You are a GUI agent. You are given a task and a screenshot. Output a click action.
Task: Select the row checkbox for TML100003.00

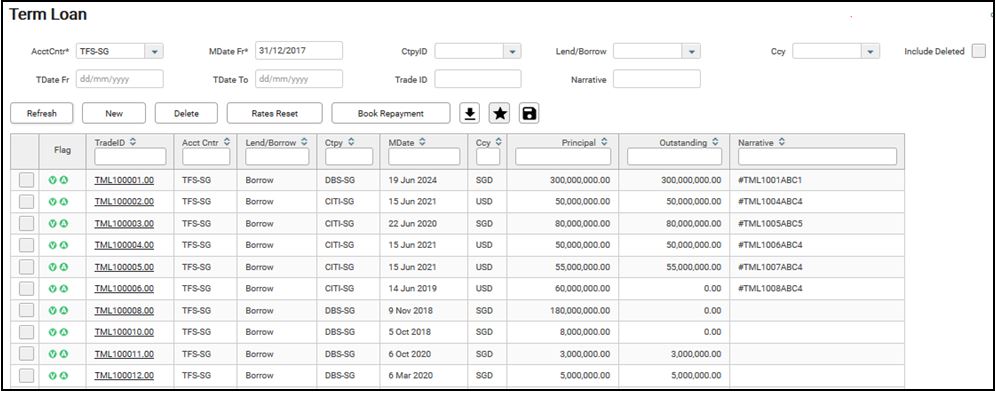[26, 224]
